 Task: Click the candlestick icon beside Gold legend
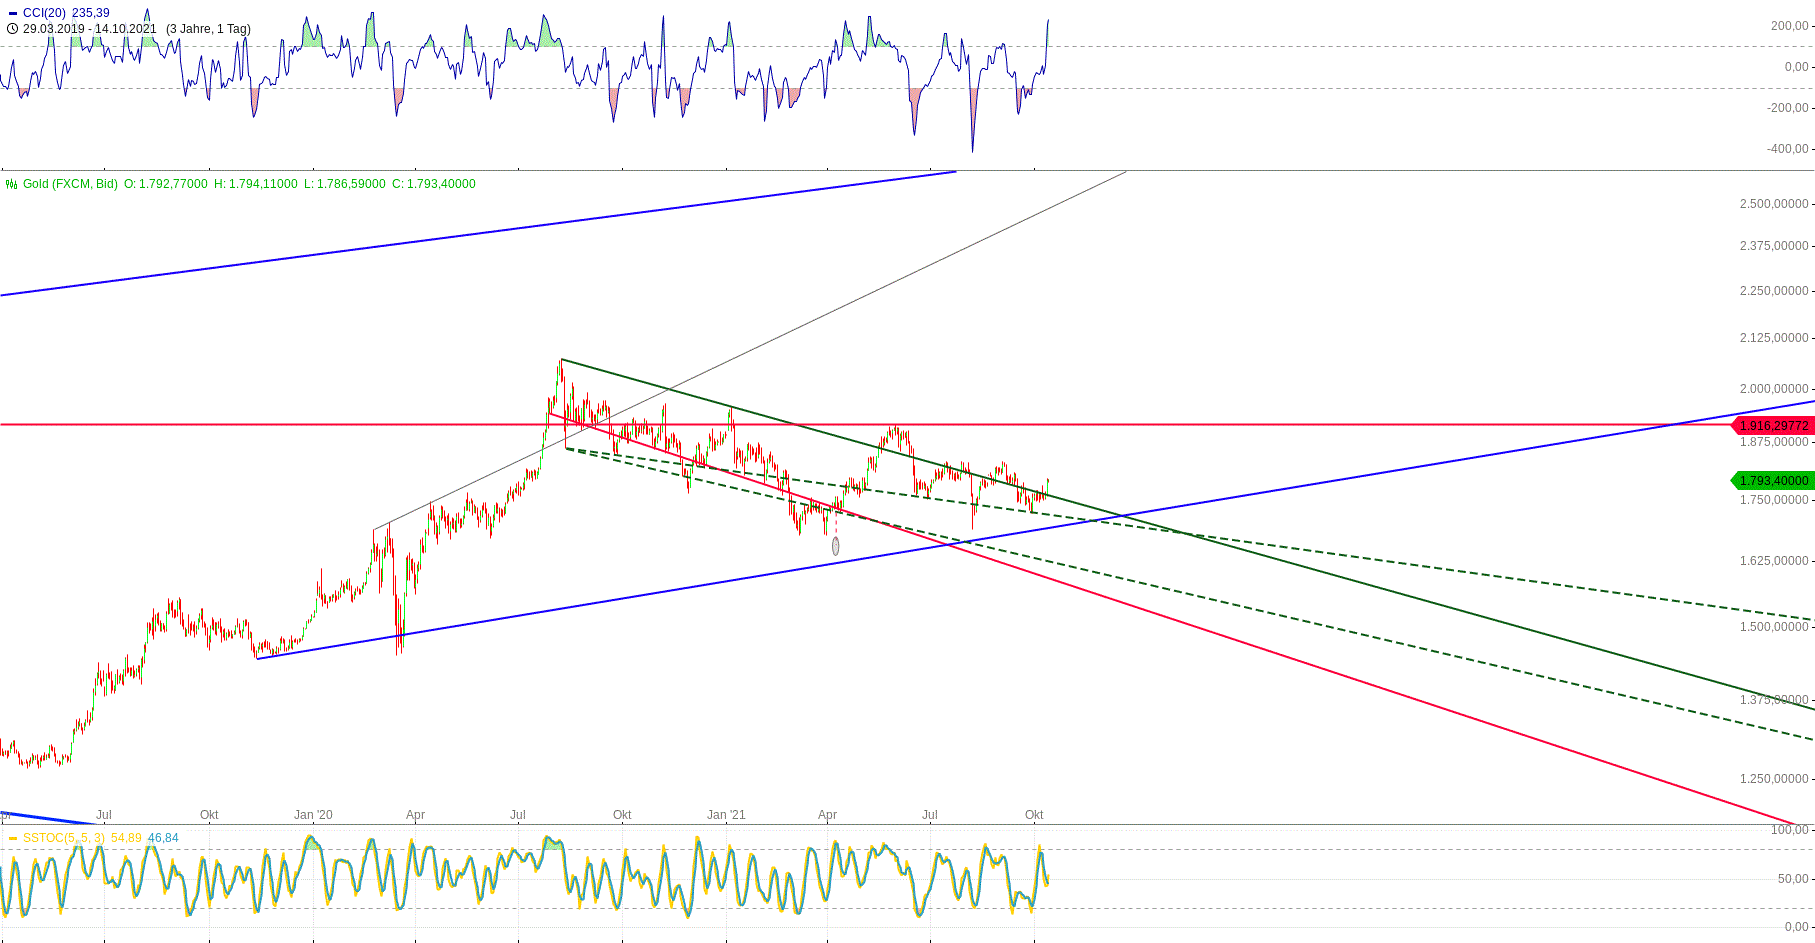10,184
